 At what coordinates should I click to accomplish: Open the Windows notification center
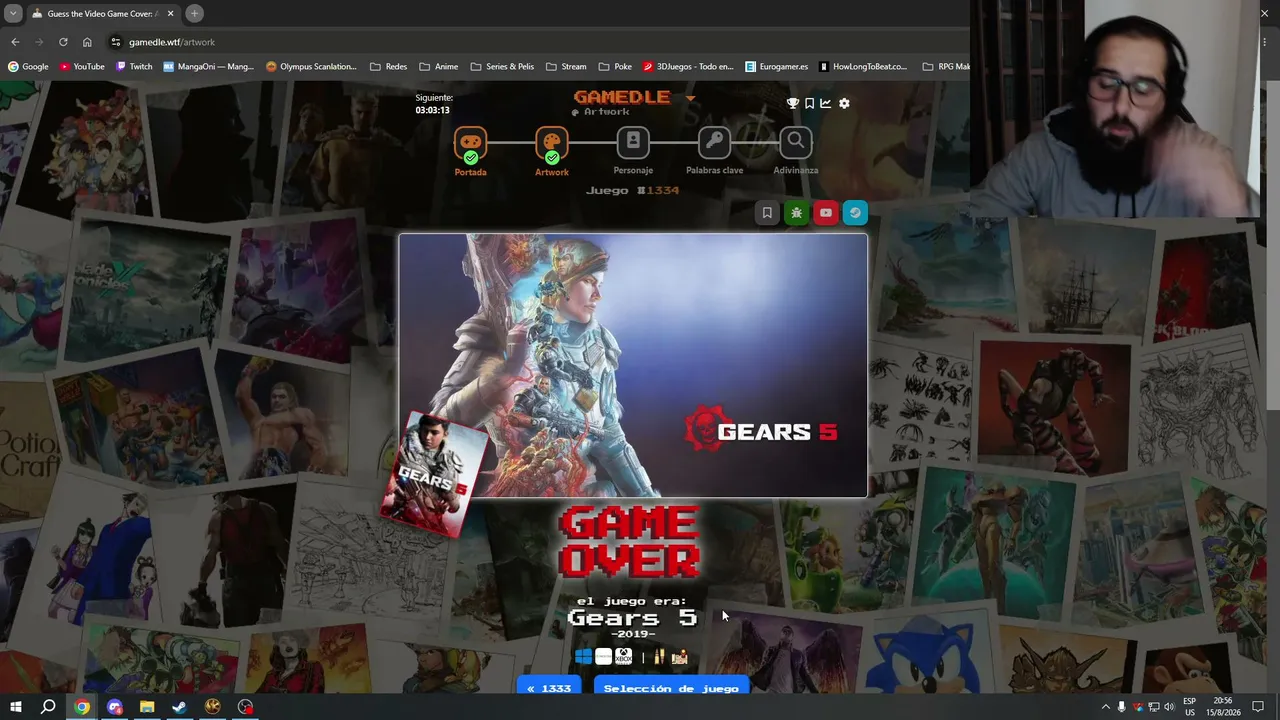[x=1258, y=707]
